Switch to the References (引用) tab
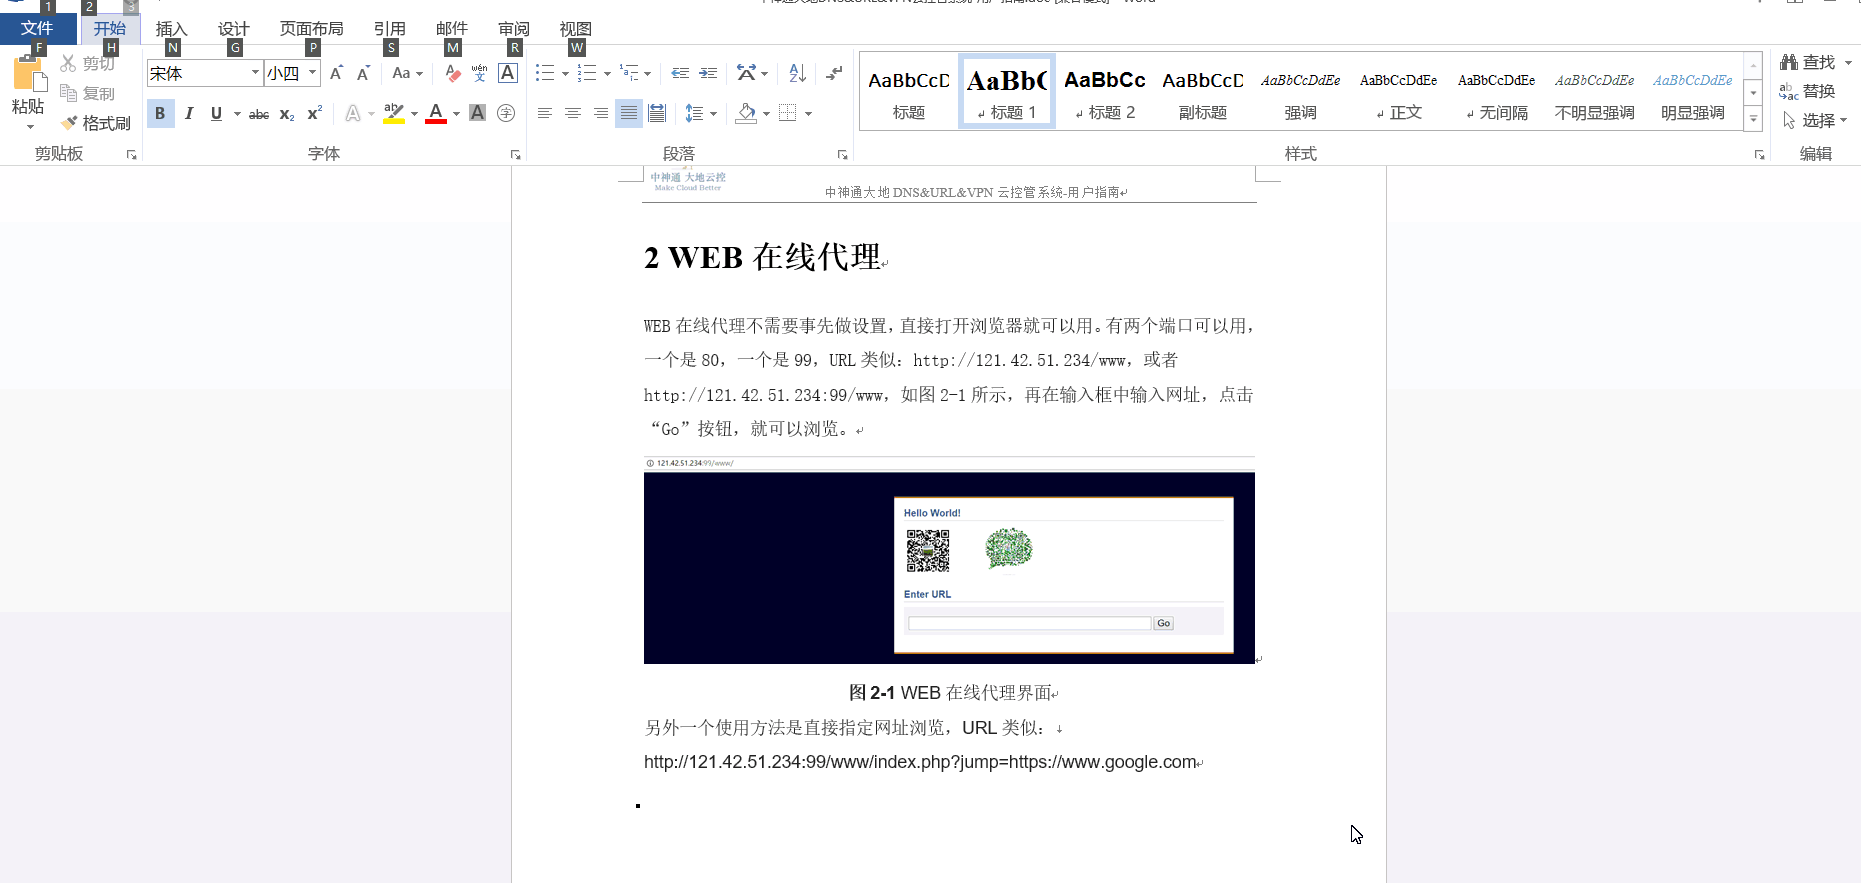The height and width of the screenshot is (883, 1861). coord(389,29)
